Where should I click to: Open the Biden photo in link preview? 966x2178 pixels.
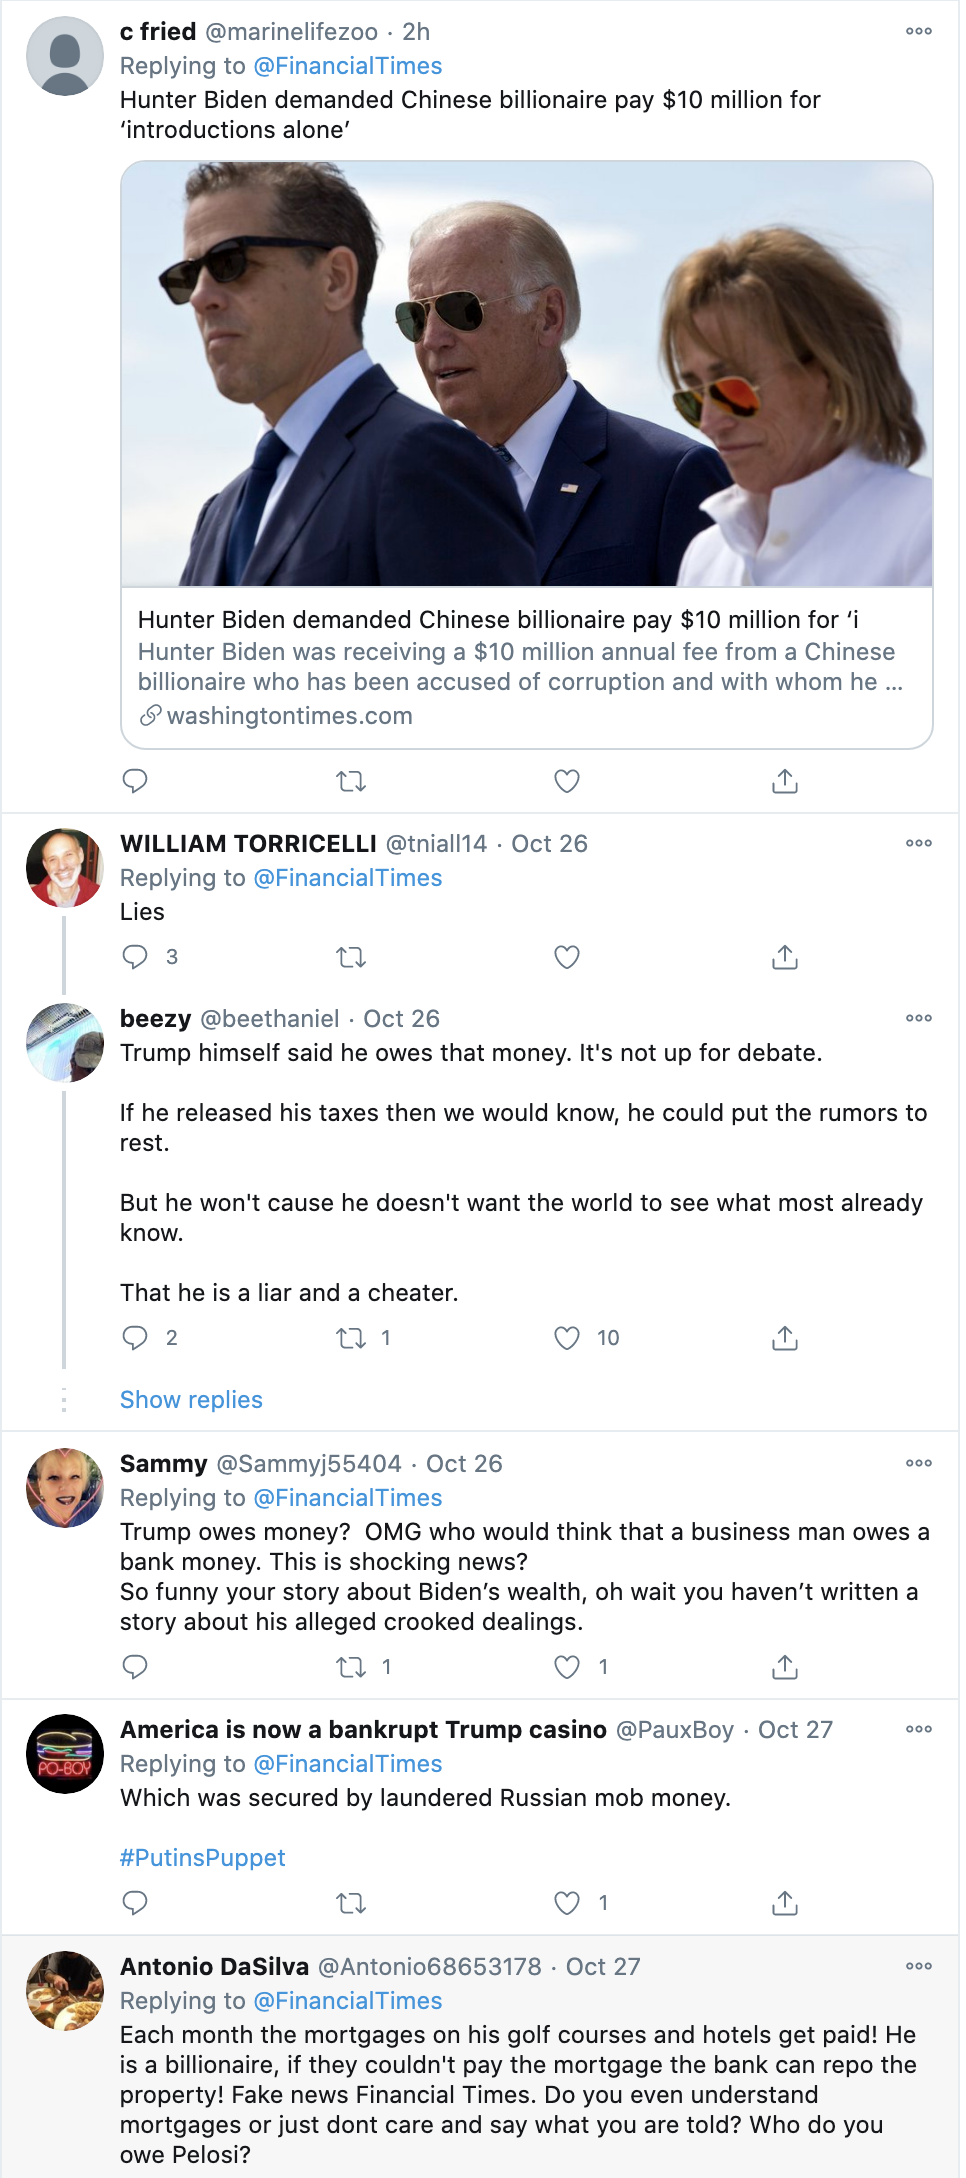(x=527, y=374)
